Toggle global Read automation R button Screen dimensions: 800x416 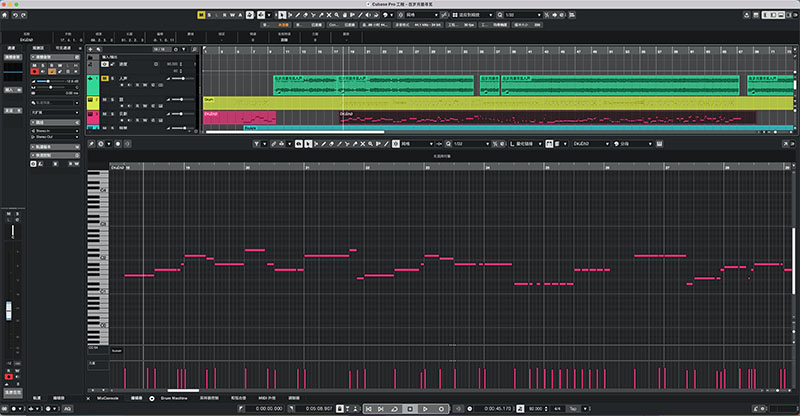(225, 15)
